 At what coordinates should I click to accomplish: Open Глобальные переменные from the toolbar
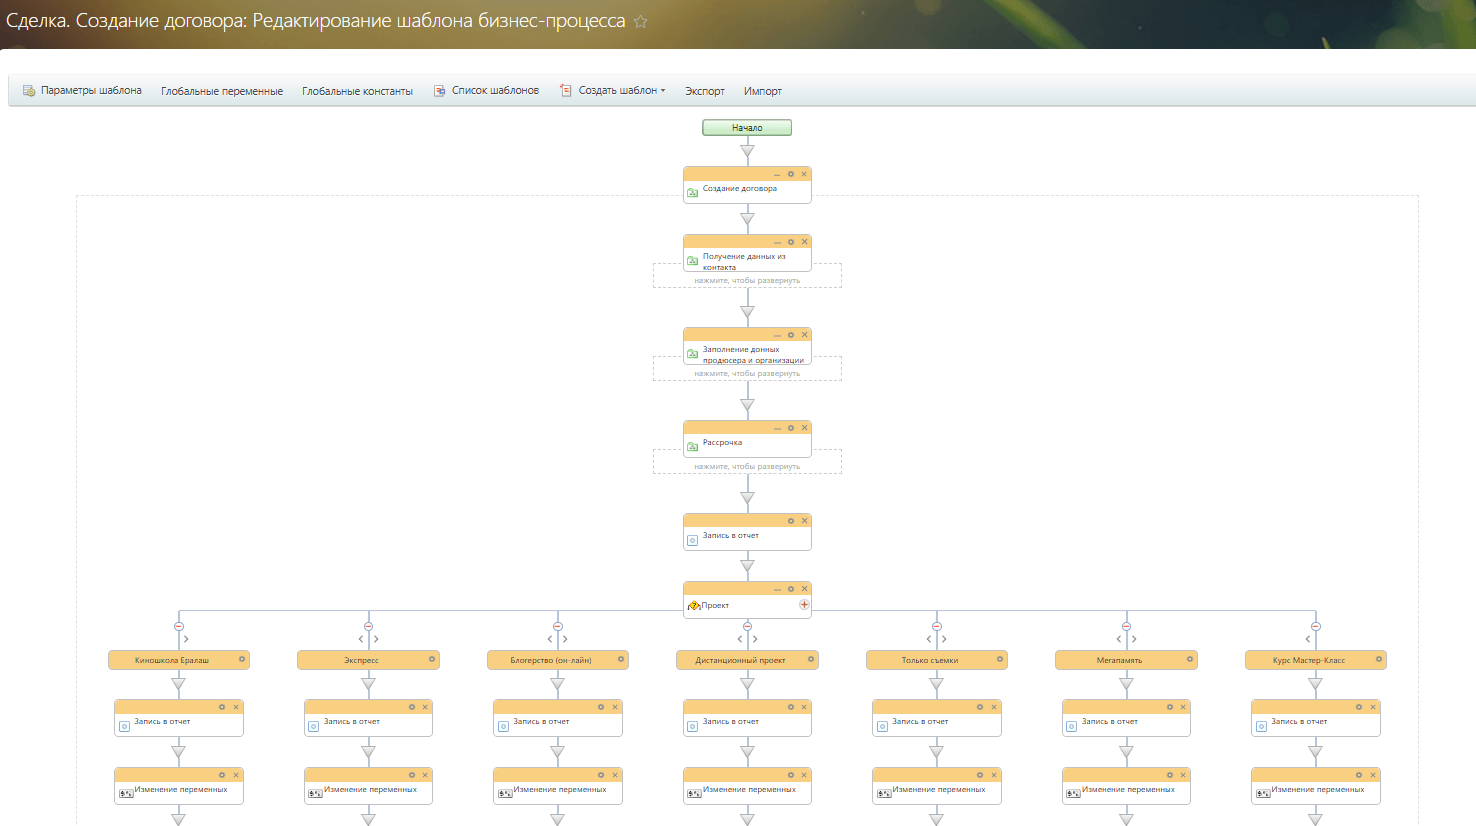222,91
